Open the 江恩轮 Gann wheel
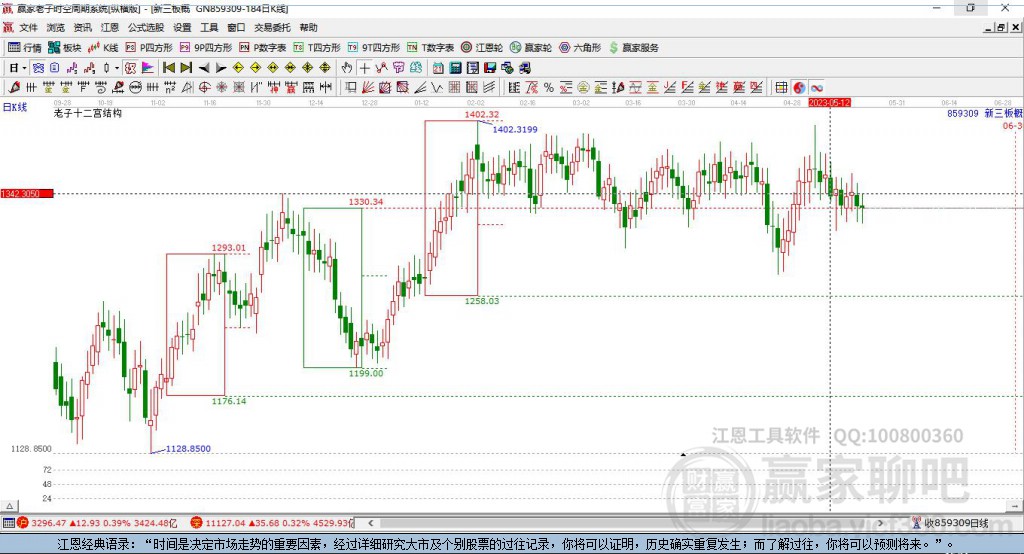Viewport: 1024px width, 554px height. 482,47
